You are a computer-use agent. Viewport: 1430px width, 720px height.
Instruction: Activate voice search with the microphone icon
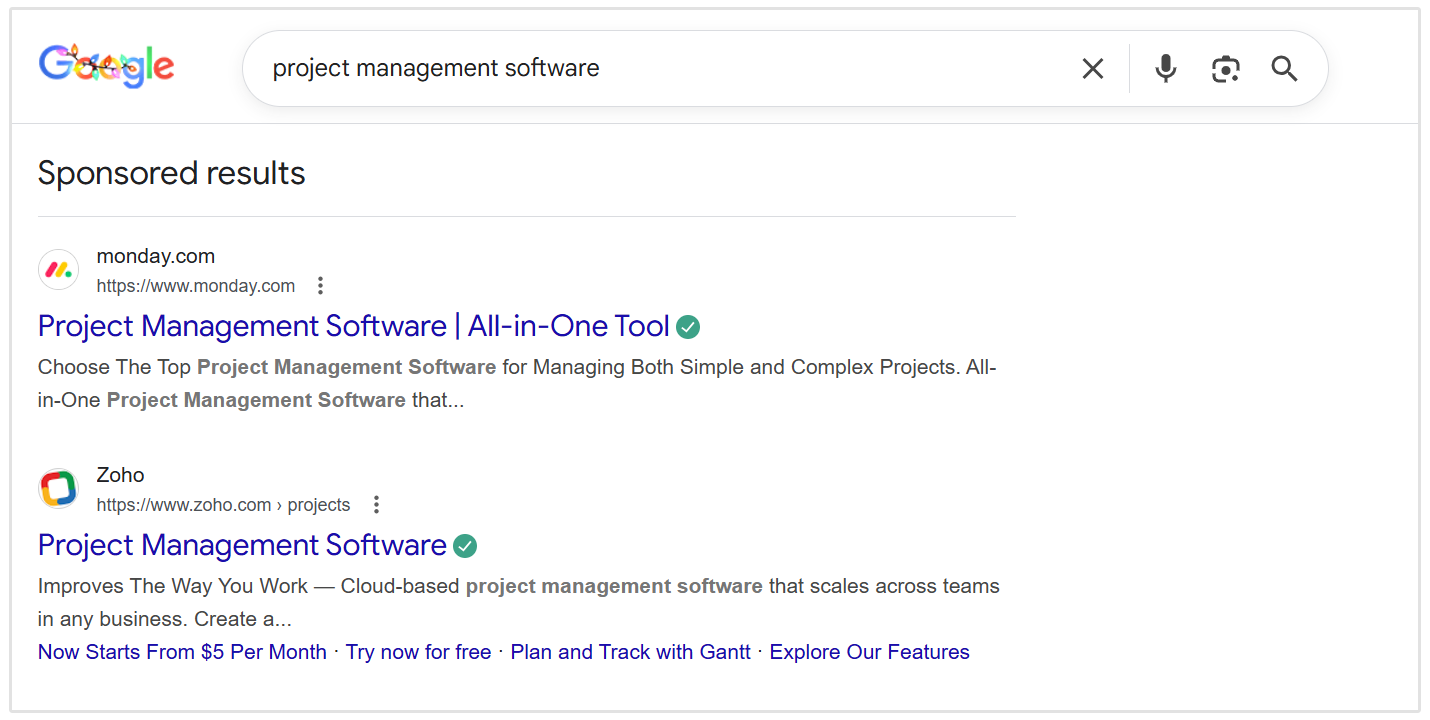coord(1165,68)
